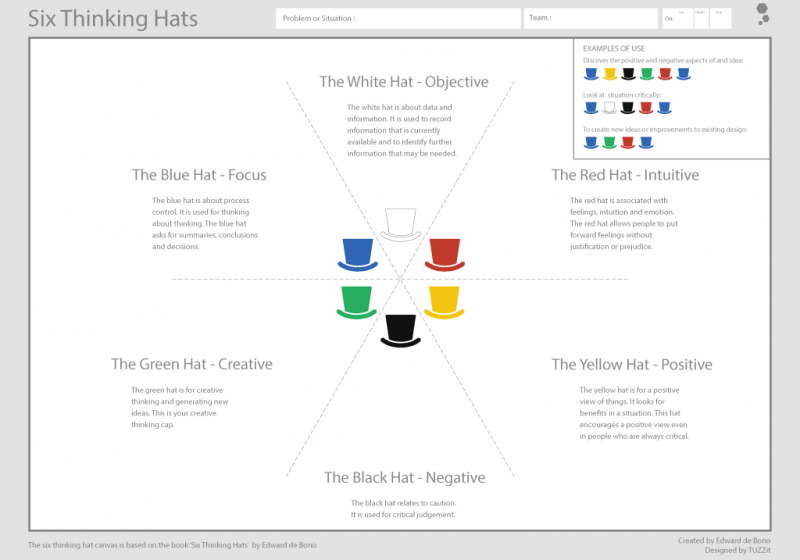Click the Examples of Use title
Screen dimensions: 800x560
[614, 48]
